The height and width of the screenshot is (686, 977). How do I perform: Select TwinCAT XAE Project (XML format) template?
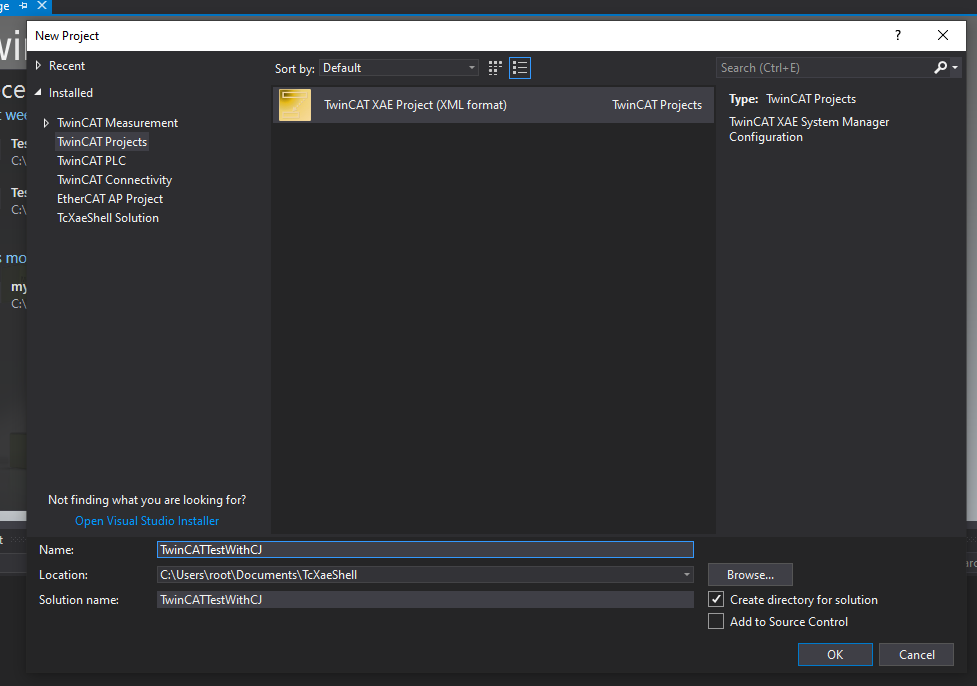coord(493,105)
